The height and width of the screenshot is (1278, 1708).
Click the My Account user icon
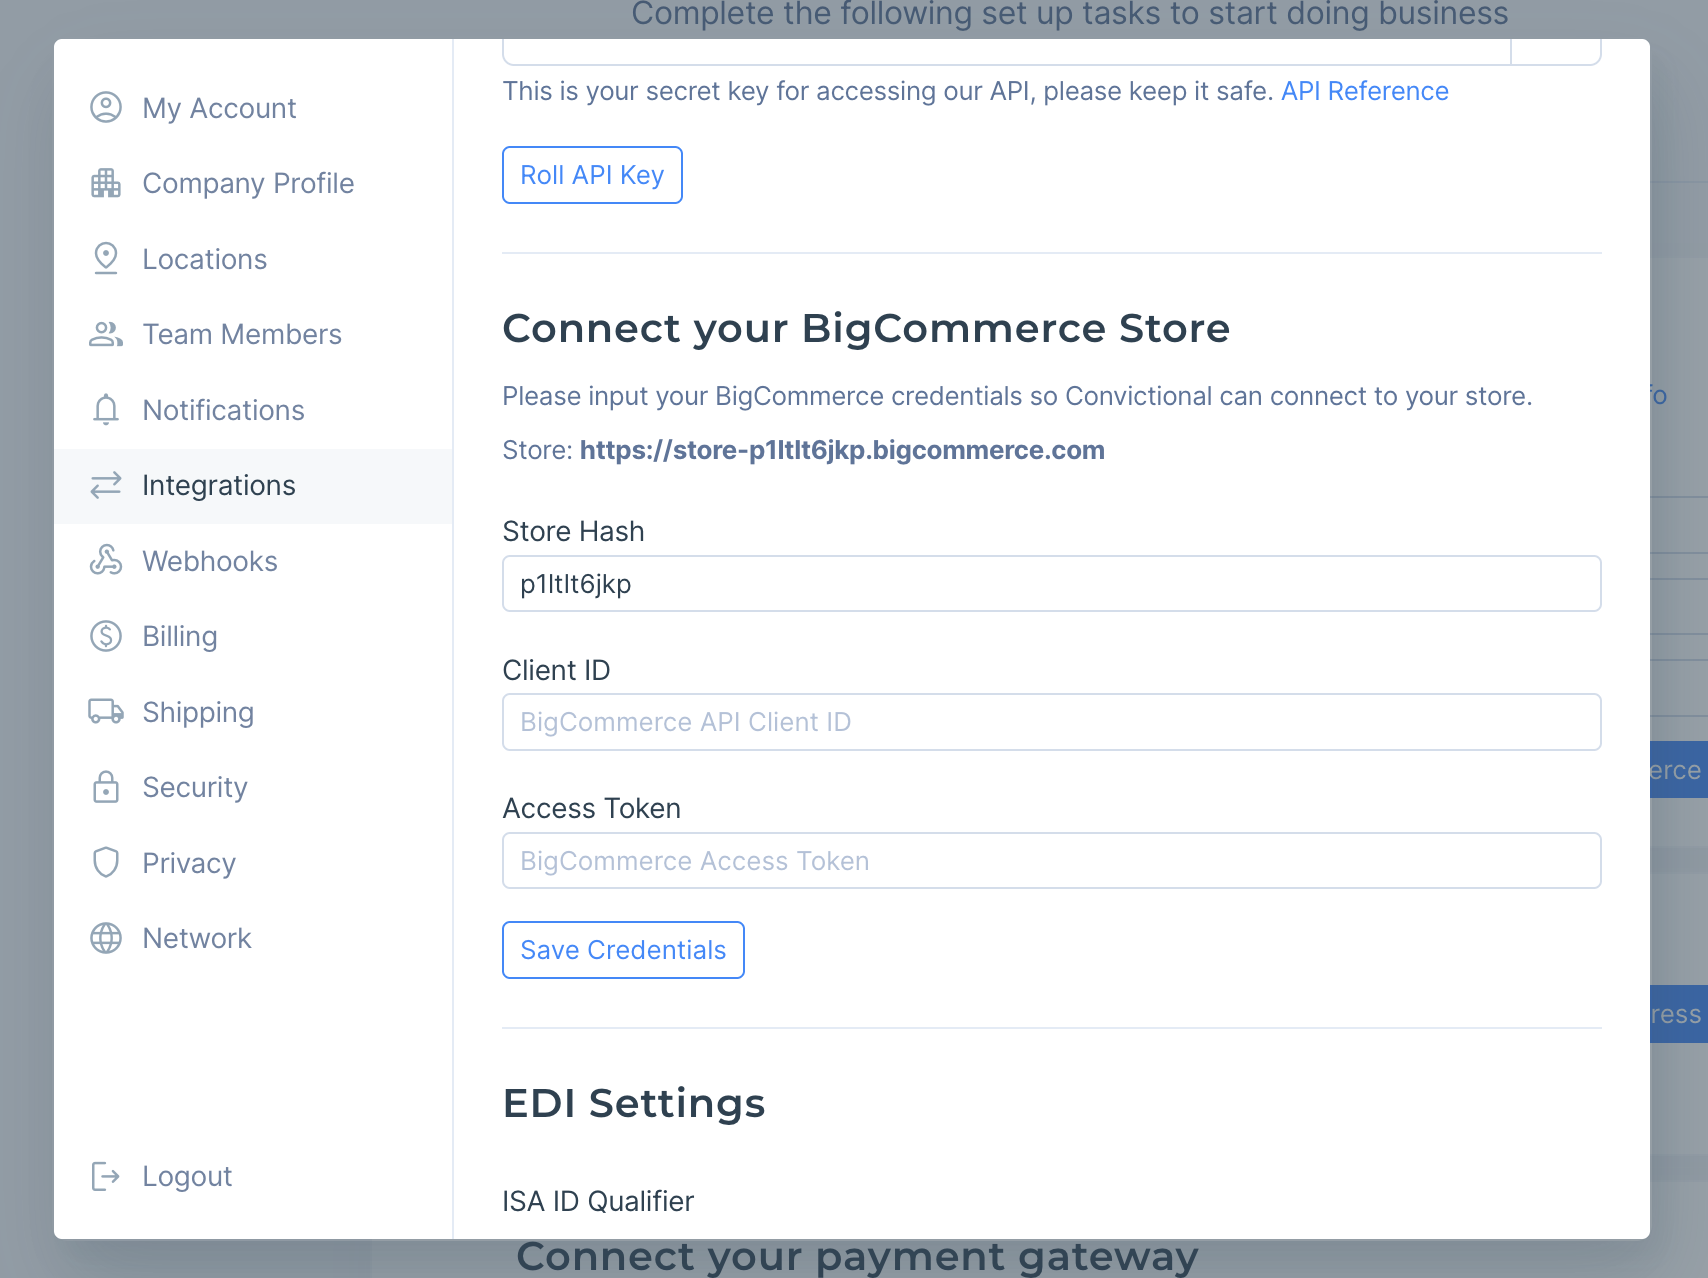106,107
